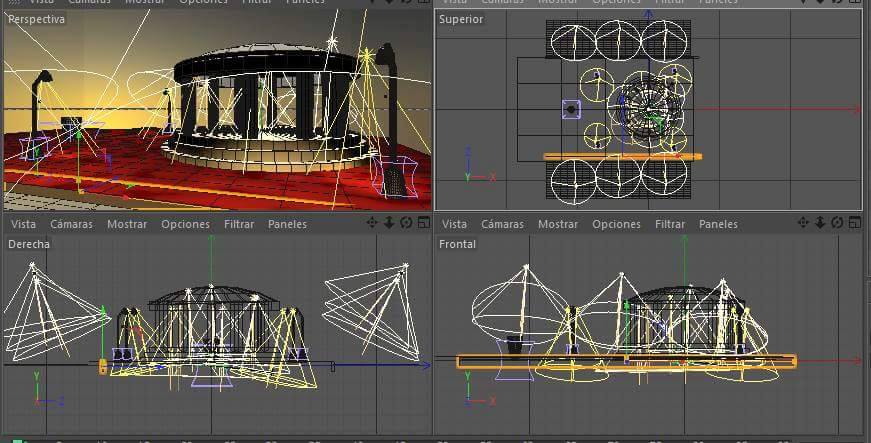Click the zoom view icon in Frontal viewport
The image size is (871, 443).
click(x=821, y=224)
